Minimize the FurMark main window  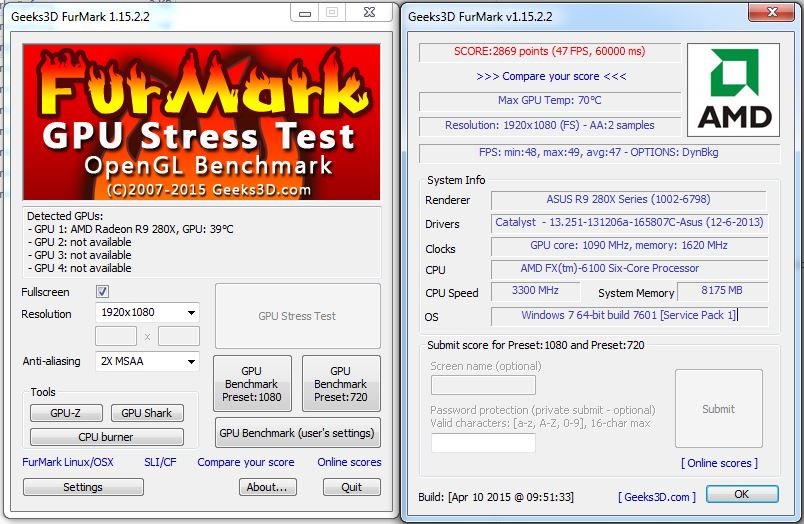pos(305,13)
